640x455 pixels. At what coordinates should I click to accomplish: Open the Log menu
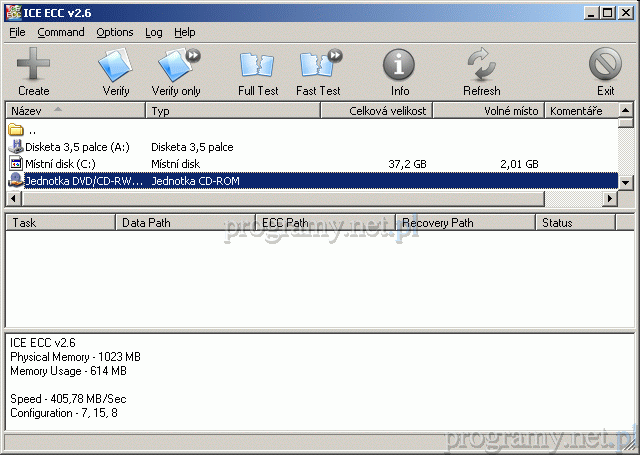point(154,32)
